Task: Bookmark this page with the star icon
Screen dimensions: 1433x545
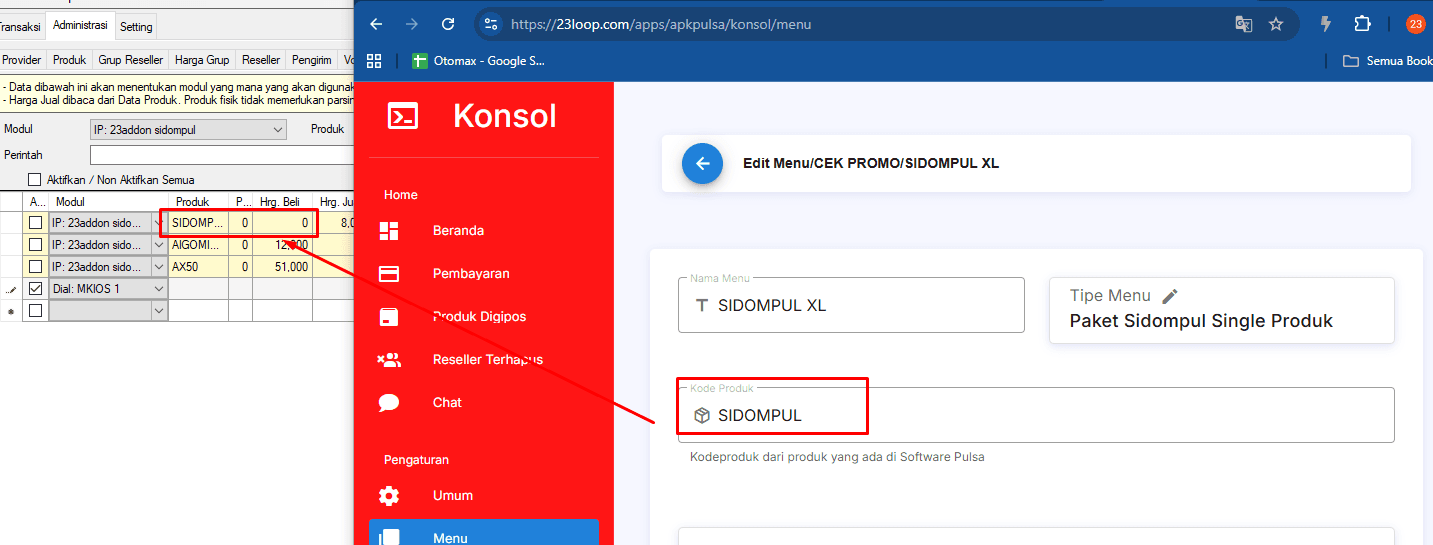Action: click(x=1276, y=24)
